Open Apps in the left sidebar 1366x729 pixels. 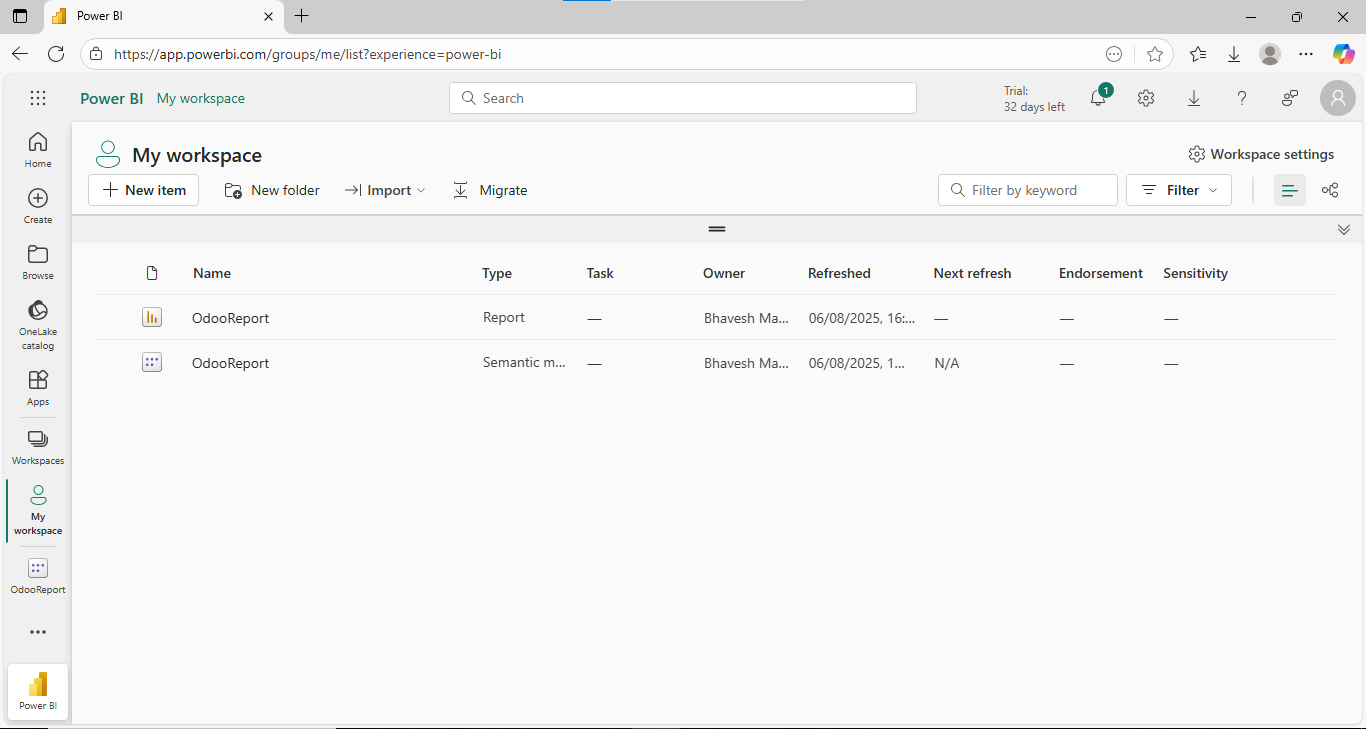tap(38, 387)
